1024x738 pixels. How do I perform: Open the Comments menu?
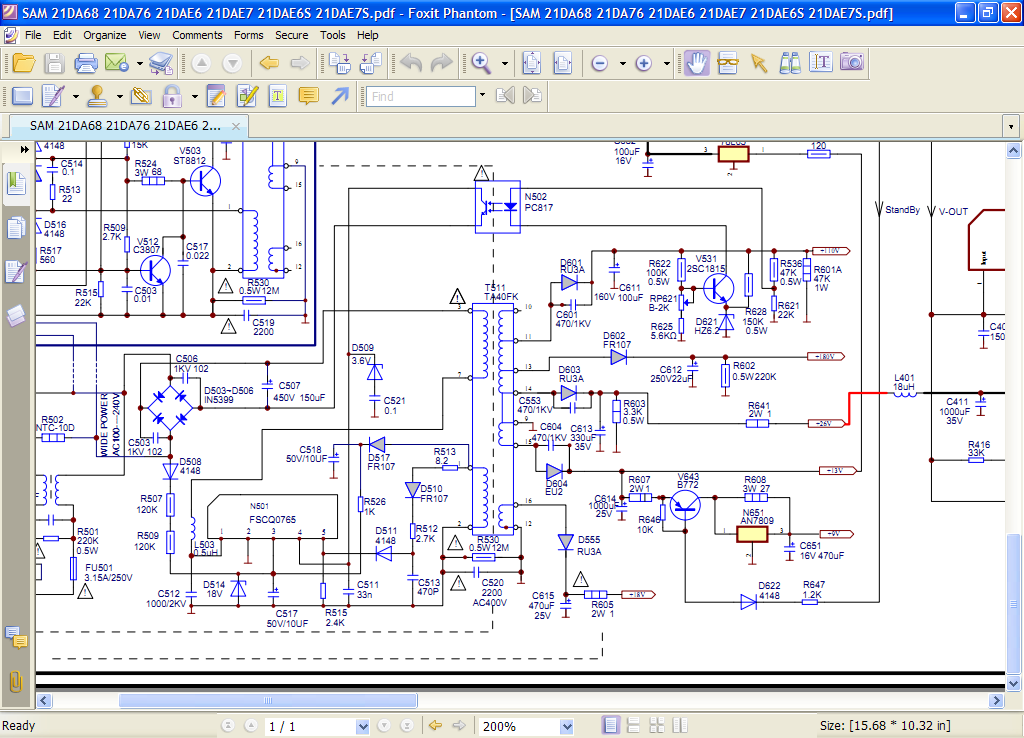point(197,35)
